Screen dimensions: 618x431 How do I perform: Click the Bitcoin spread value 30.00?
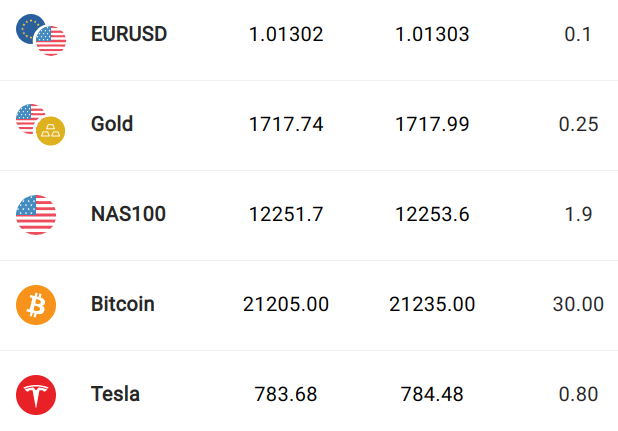click(578, 304)
